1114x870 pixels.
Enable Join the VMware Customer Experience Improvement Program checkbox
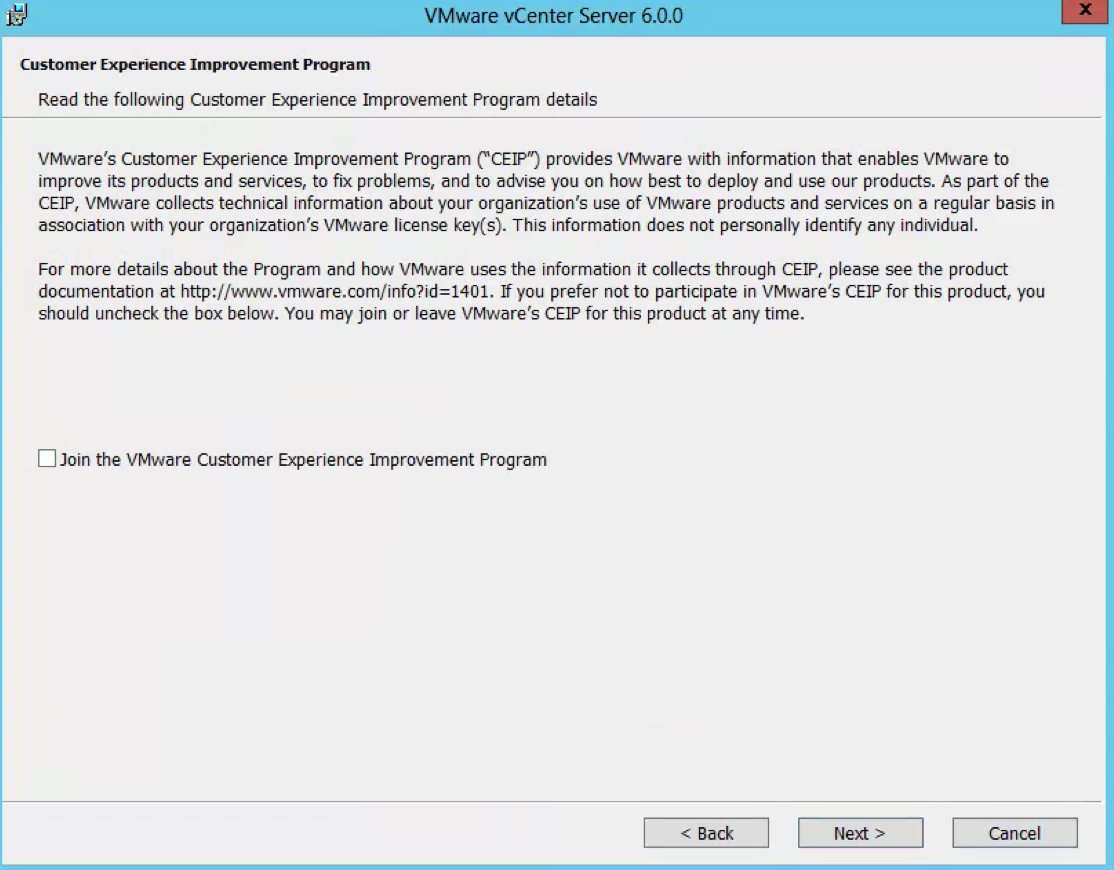click(x=47, y=459)
